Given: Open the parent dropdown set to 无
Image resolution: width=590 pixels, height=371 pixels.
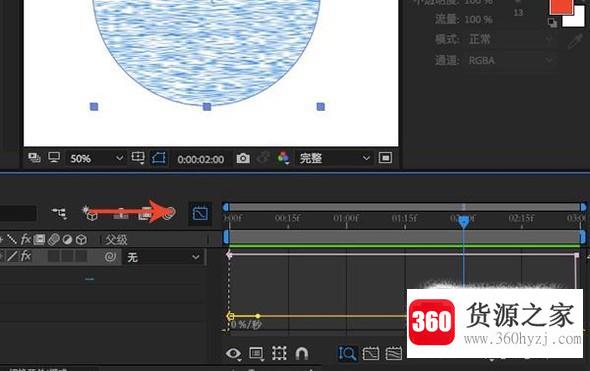Looking at the screenshot, I should (x=163, y=257).
